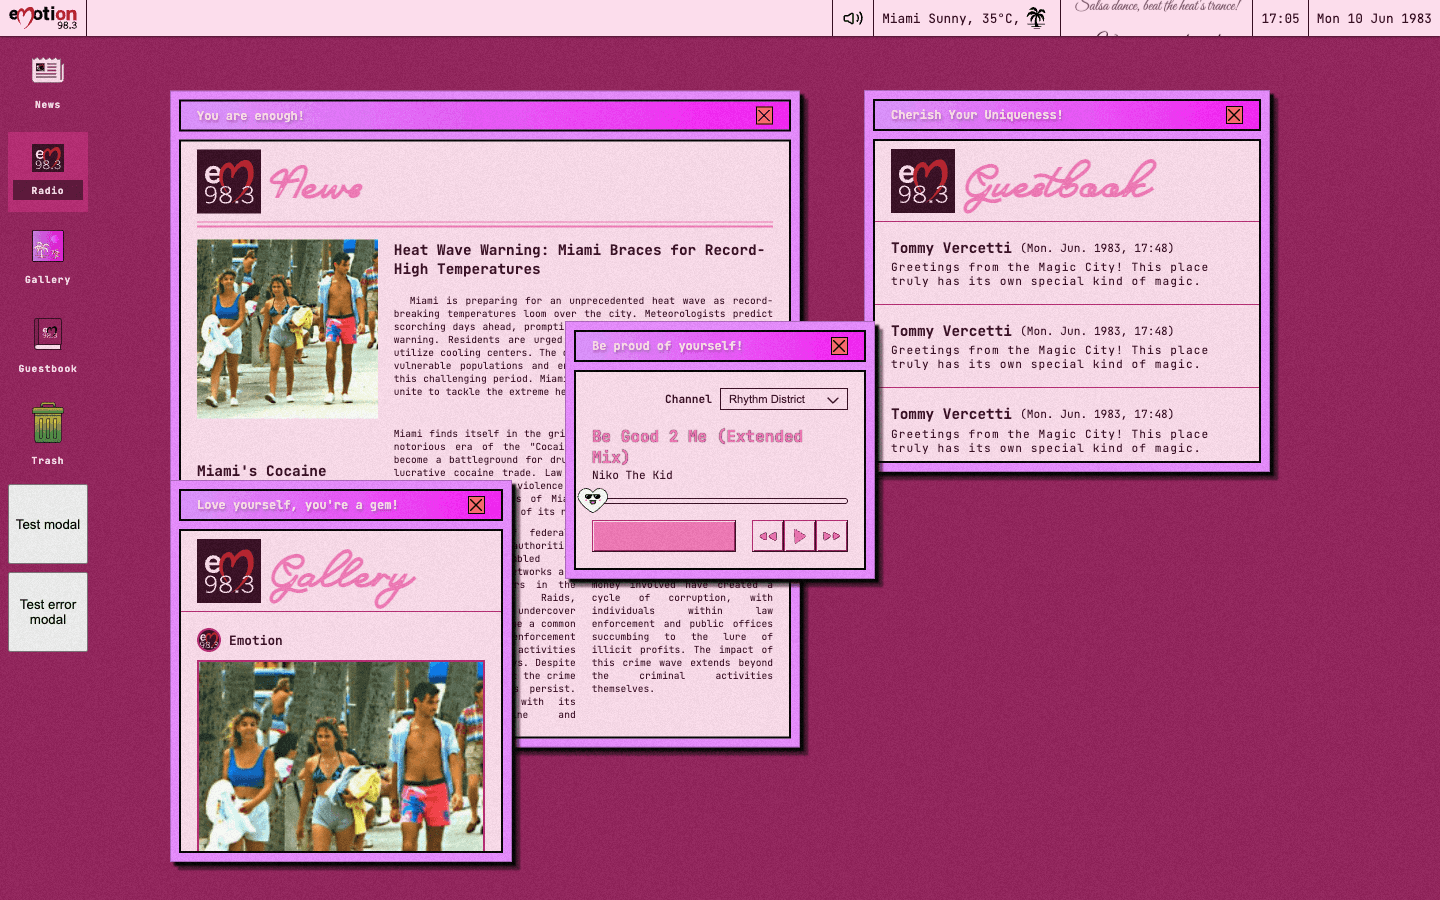Expand the Rhythm District channel dropdown
Image resolution: width=1440 pixels, height=900 pixels.
(x=783, y=399)
